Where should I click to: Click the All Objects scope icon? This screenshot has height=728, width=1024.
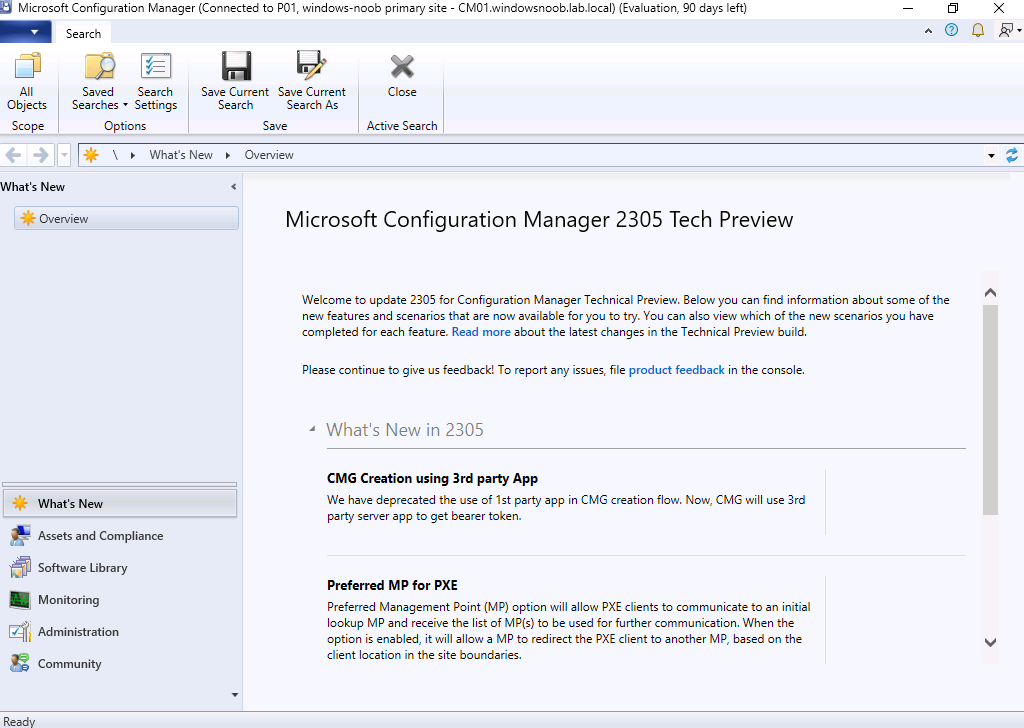(27, 67)
